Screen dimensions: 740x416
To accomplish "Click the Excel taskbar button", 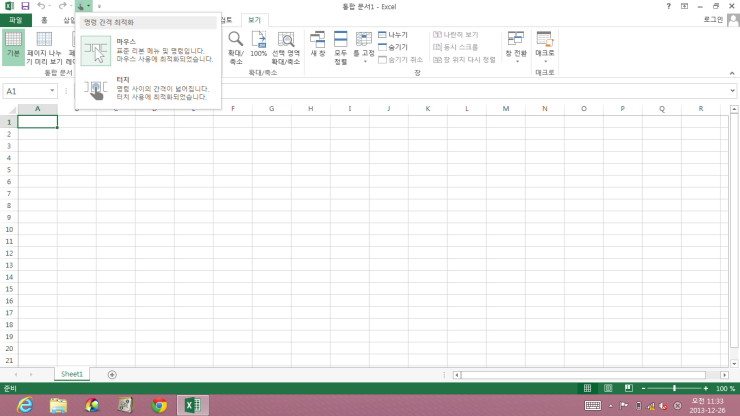I will coord(193,405).
